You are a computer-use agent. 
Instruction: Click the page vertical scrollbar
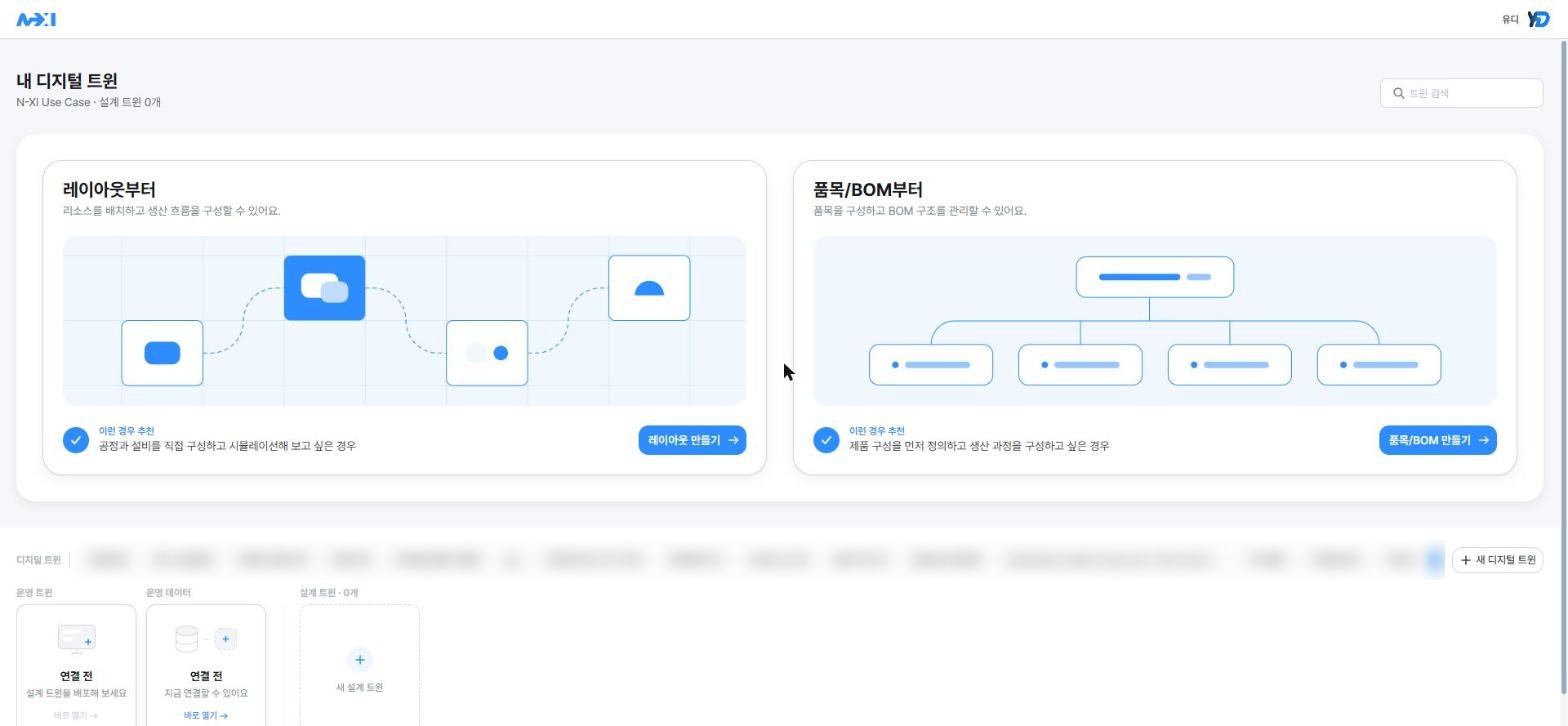1563,367
